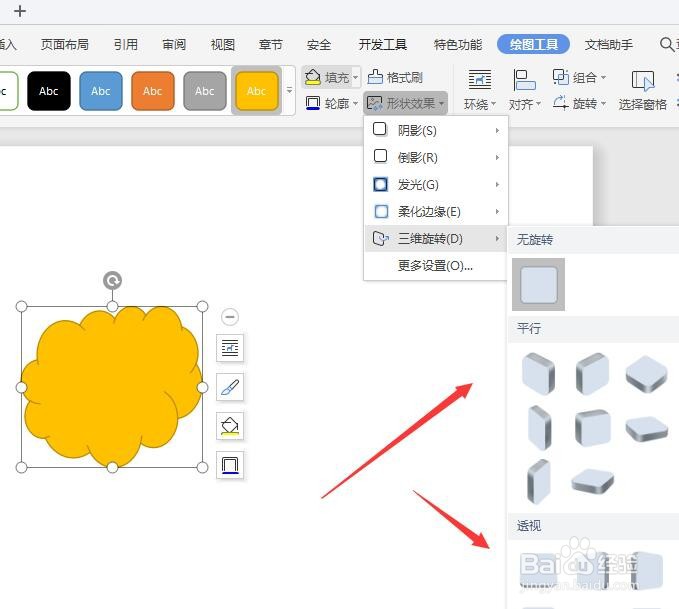Open the 环绕 wrap text menu
Screen dimensions: 679x609
coord(480,90)
